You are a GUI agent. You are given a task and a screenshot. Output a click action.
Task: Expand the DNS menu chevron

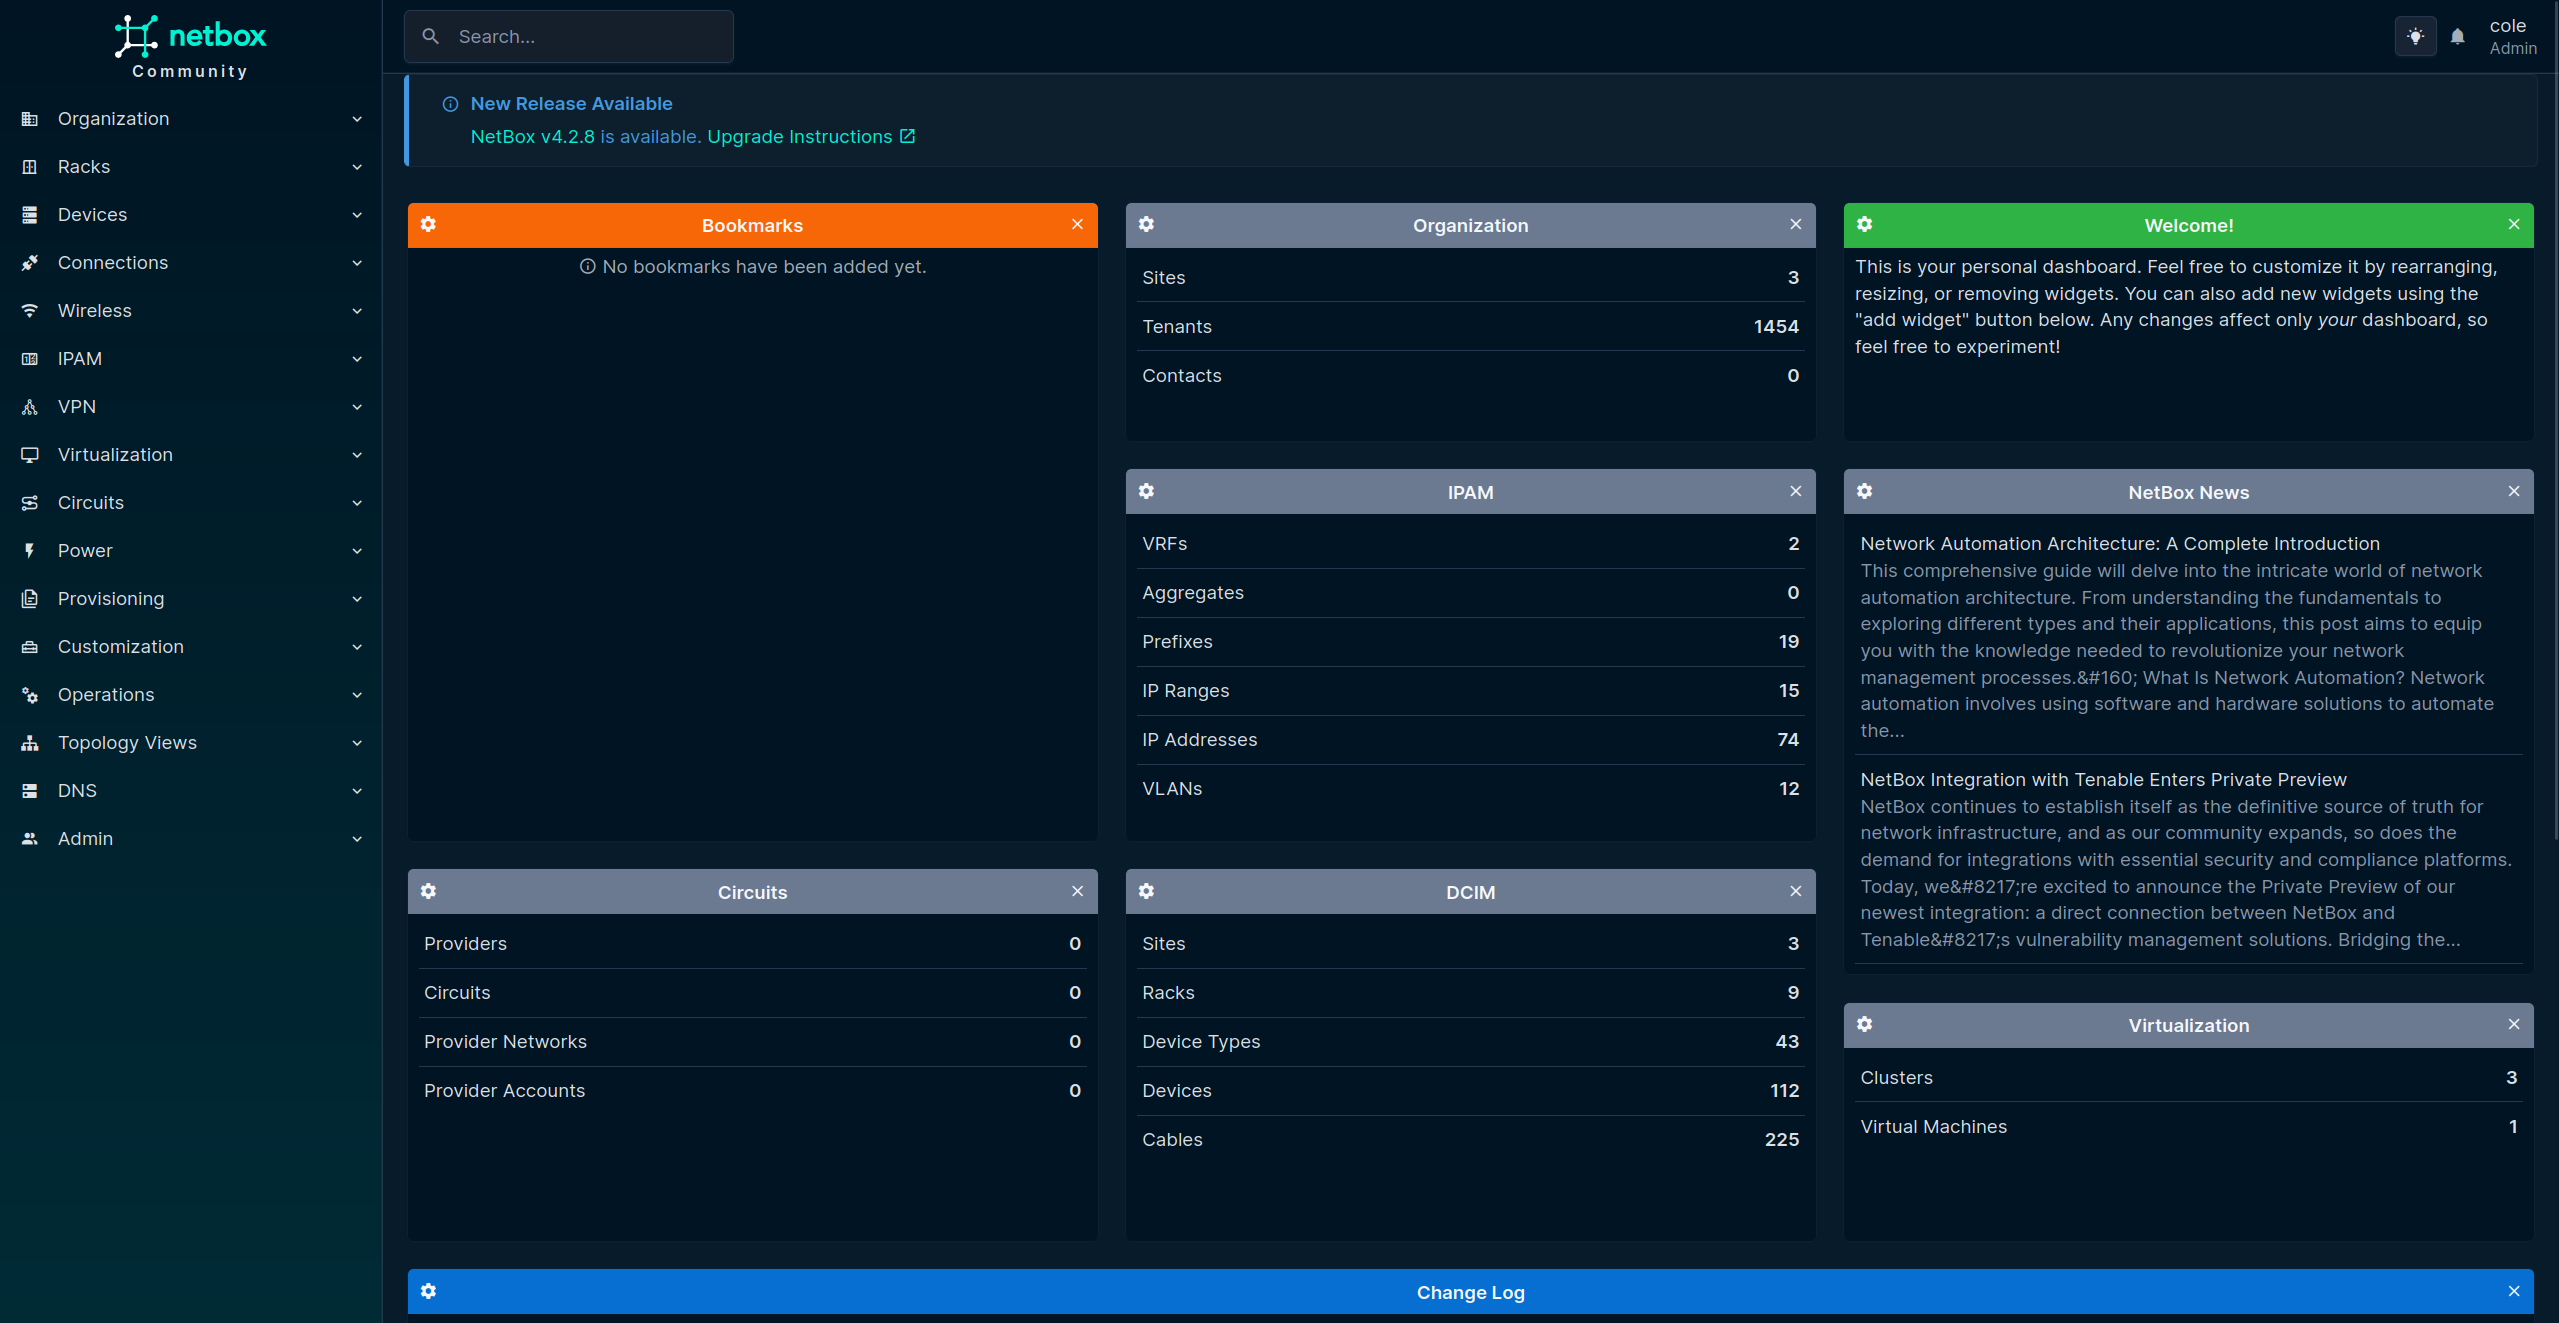click(x=357, y=791)
